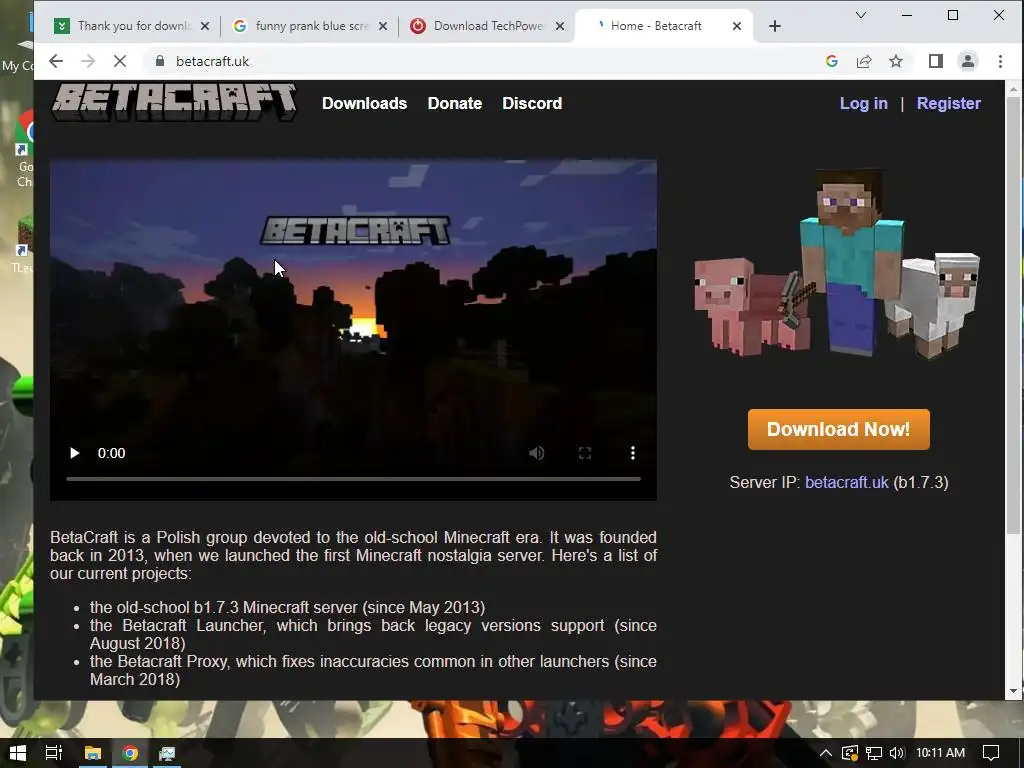This screenshot has width=1024, height=768.
Task: Open File Explorer from the taskbar
Action: 93,753
